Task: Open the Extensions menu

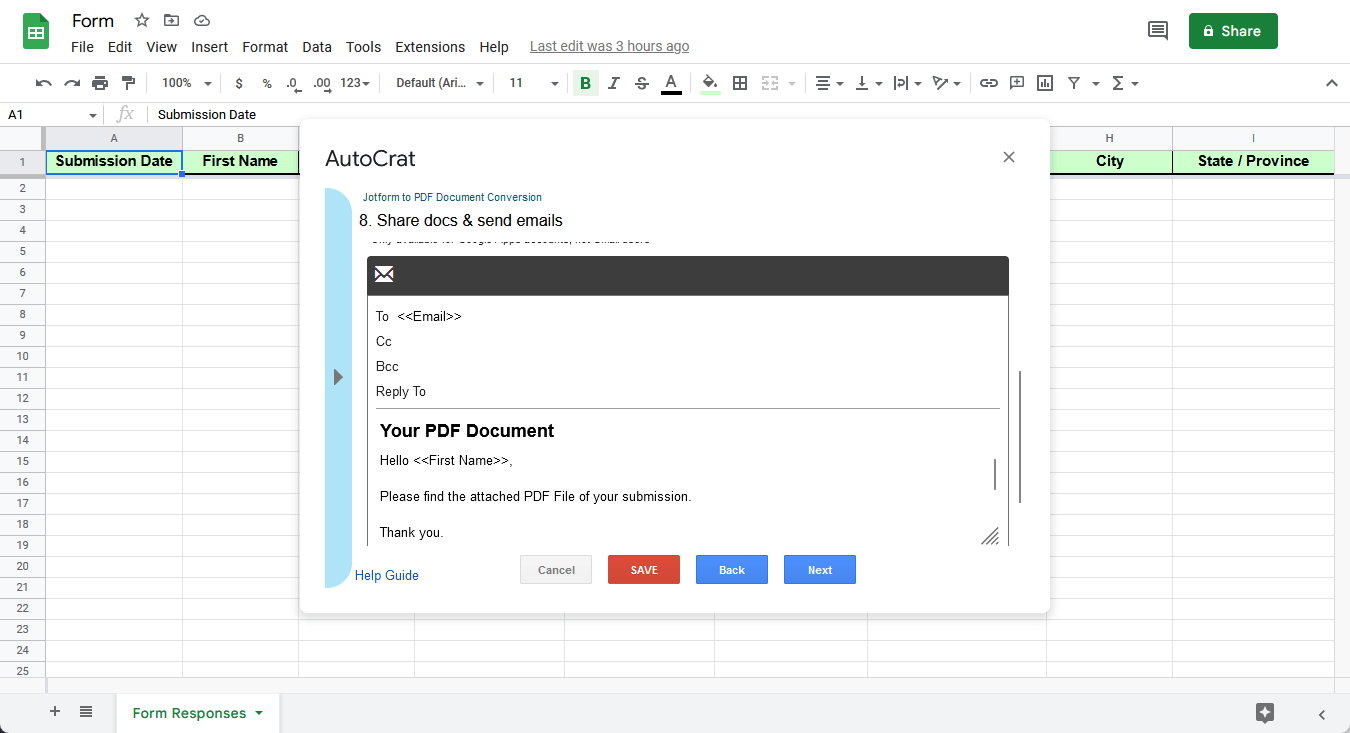Action: click(430, 47)
